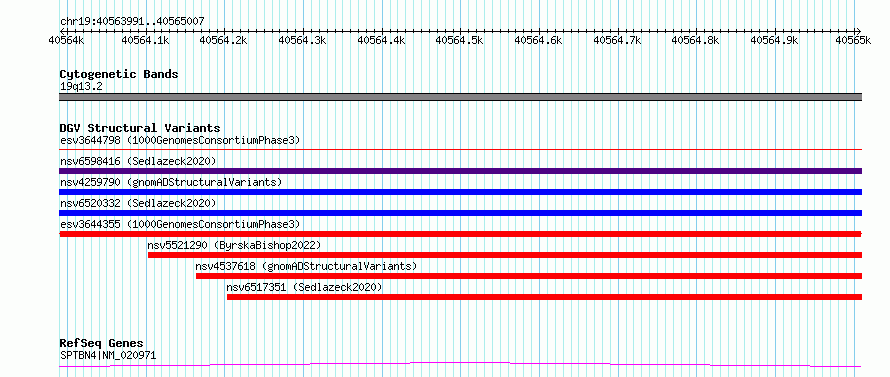Open variant label nsv6598416
Viewport: 890px width, 377px height.
pos(138,161)
